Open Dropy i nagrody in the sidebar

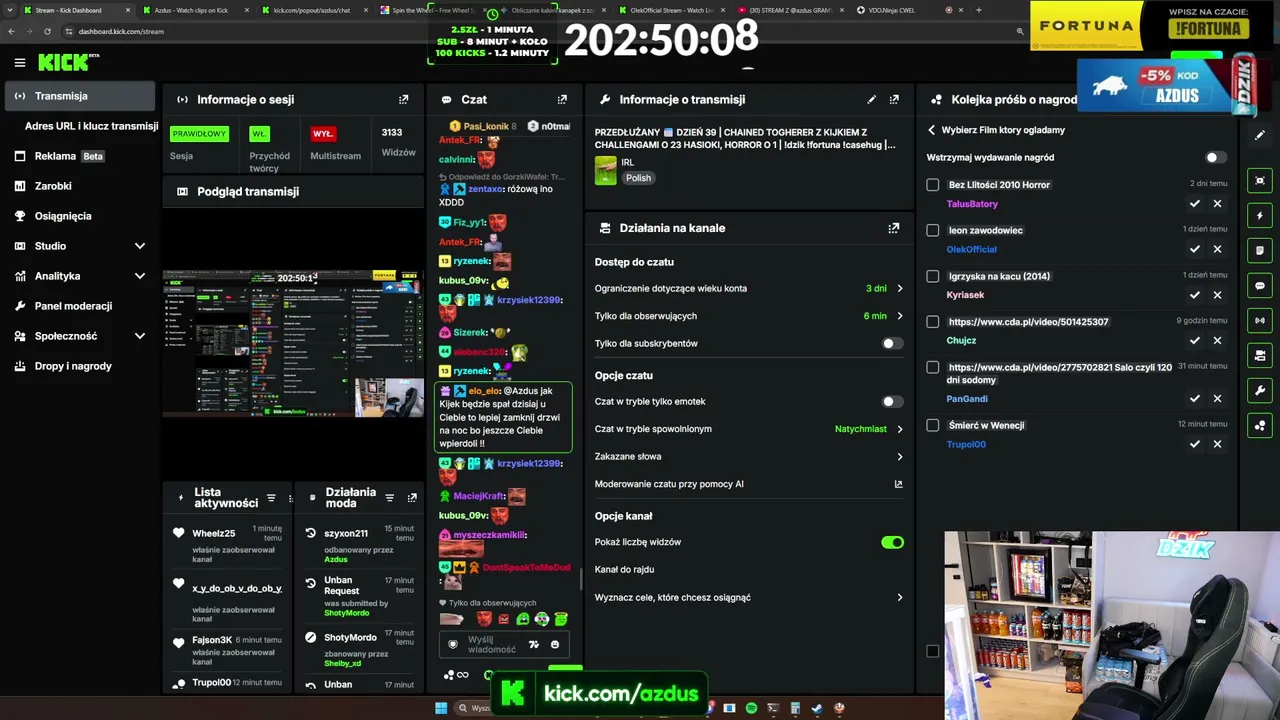click(80, 366)
